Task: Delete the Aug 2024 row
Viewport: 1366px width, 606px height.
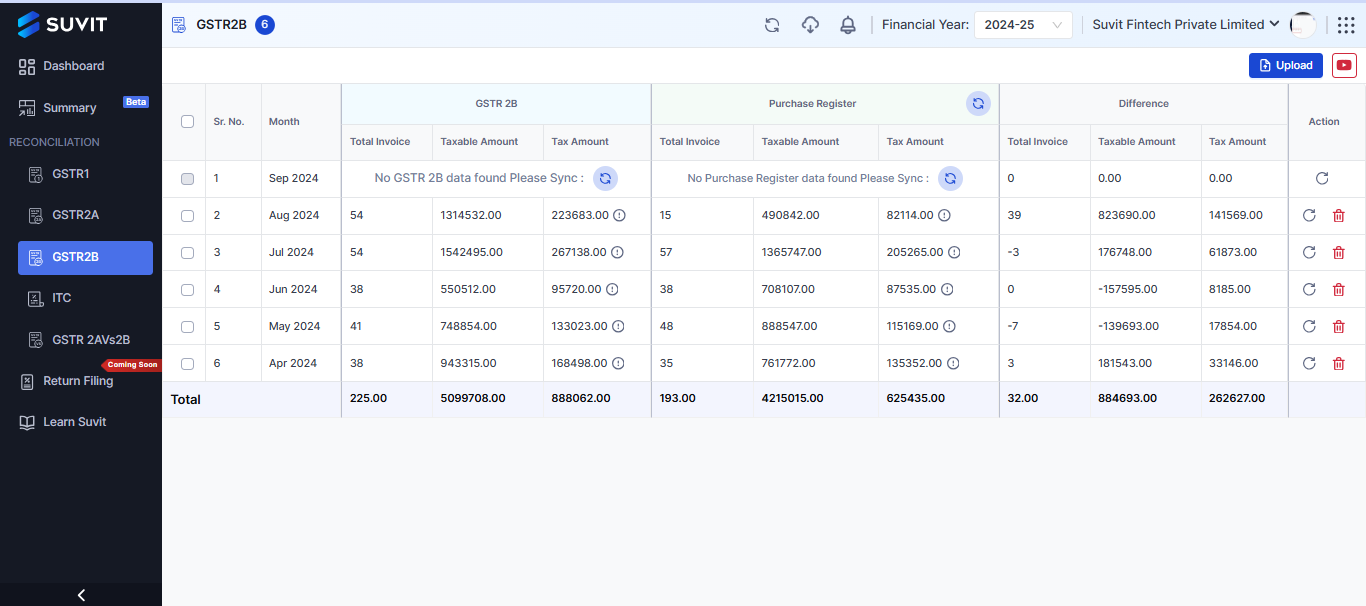Action: click(1338, 215)
